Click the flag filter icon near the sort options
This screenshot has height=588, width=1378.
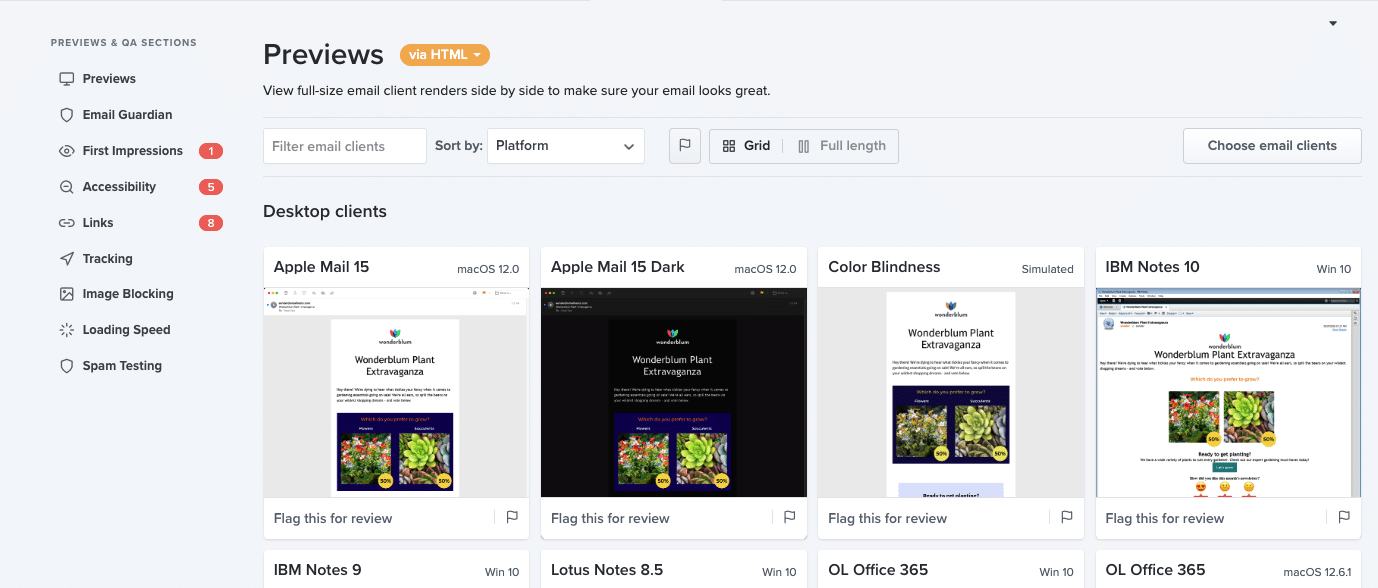[x=684, y=145]
